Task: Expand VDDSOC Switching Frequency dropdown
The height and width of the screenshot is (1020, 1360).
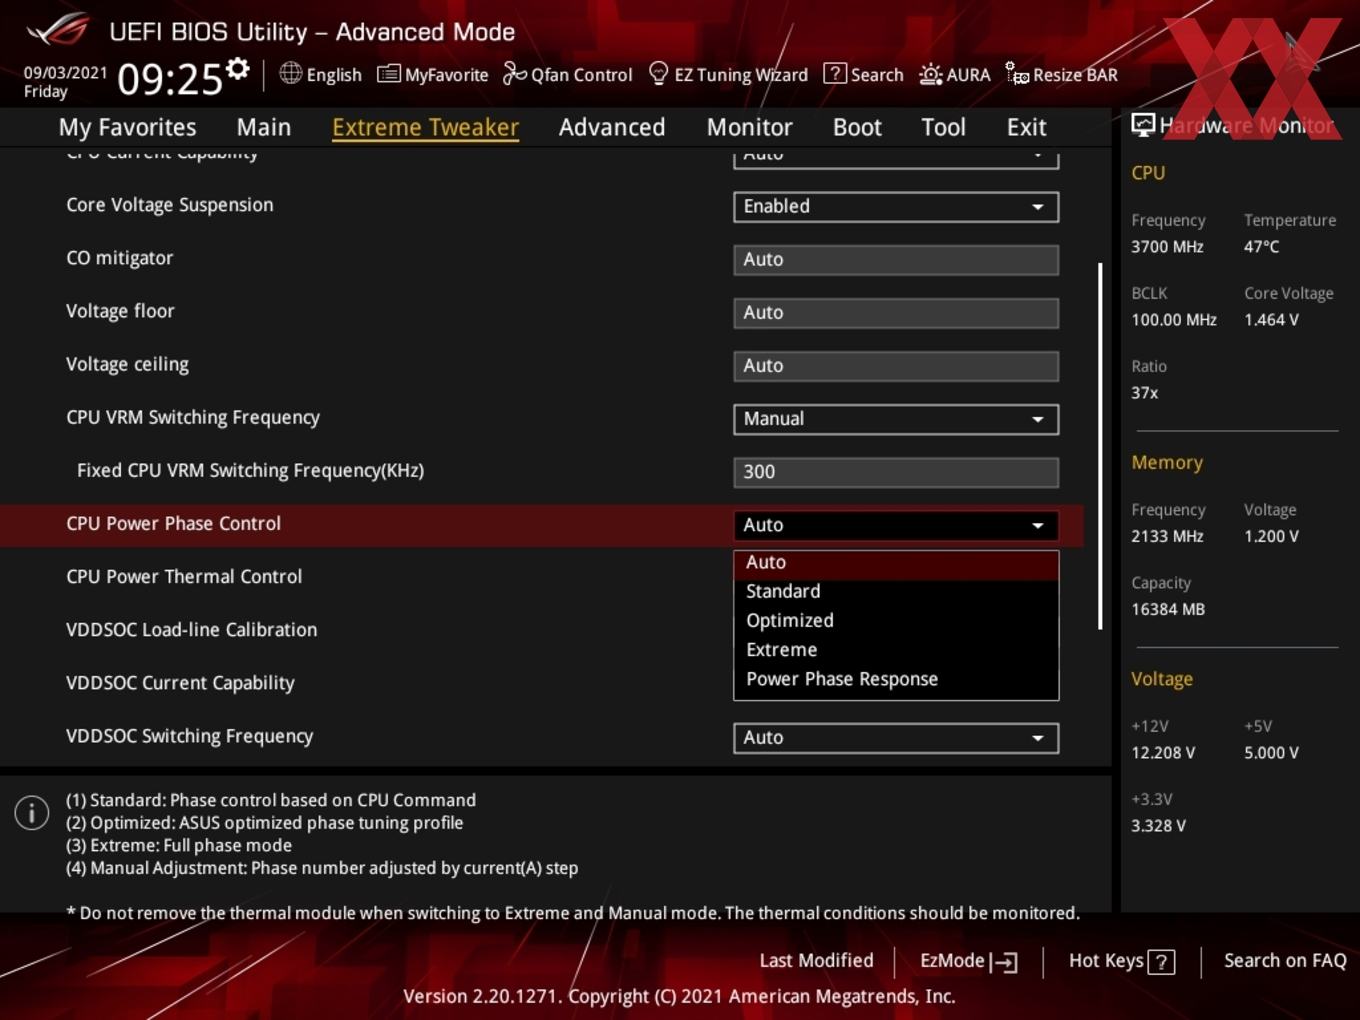Action: click(896, 738)
